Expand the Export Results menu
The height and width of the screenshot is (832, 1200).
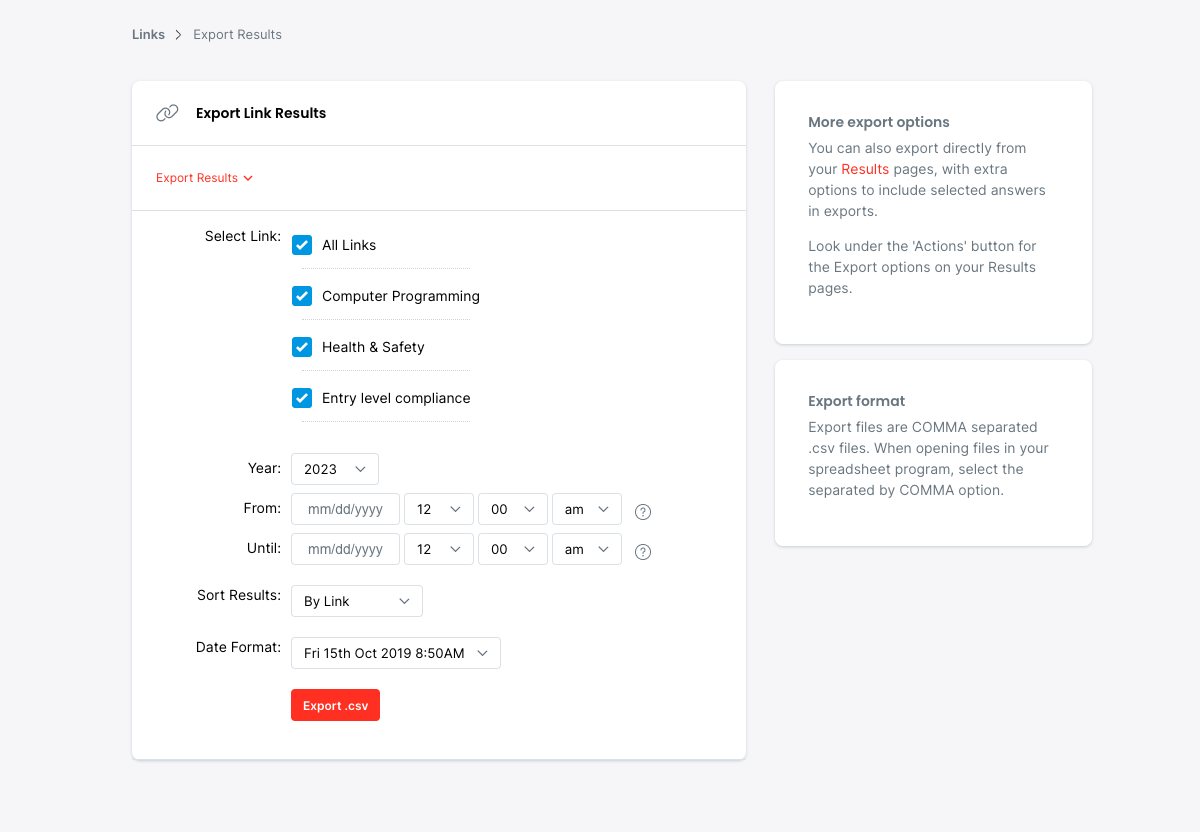pos(204,178)
